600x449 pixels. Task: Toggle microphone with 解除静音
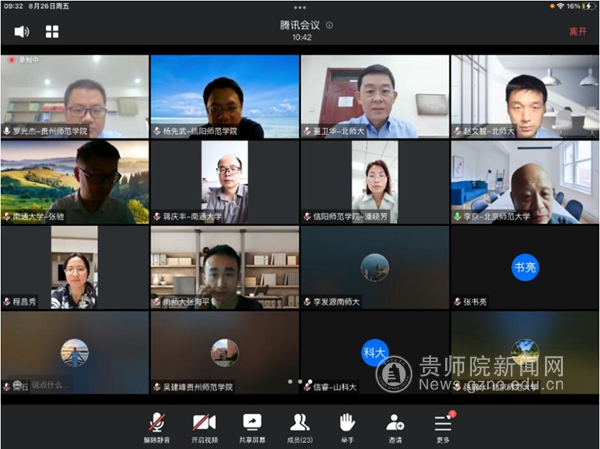point(157,427)
